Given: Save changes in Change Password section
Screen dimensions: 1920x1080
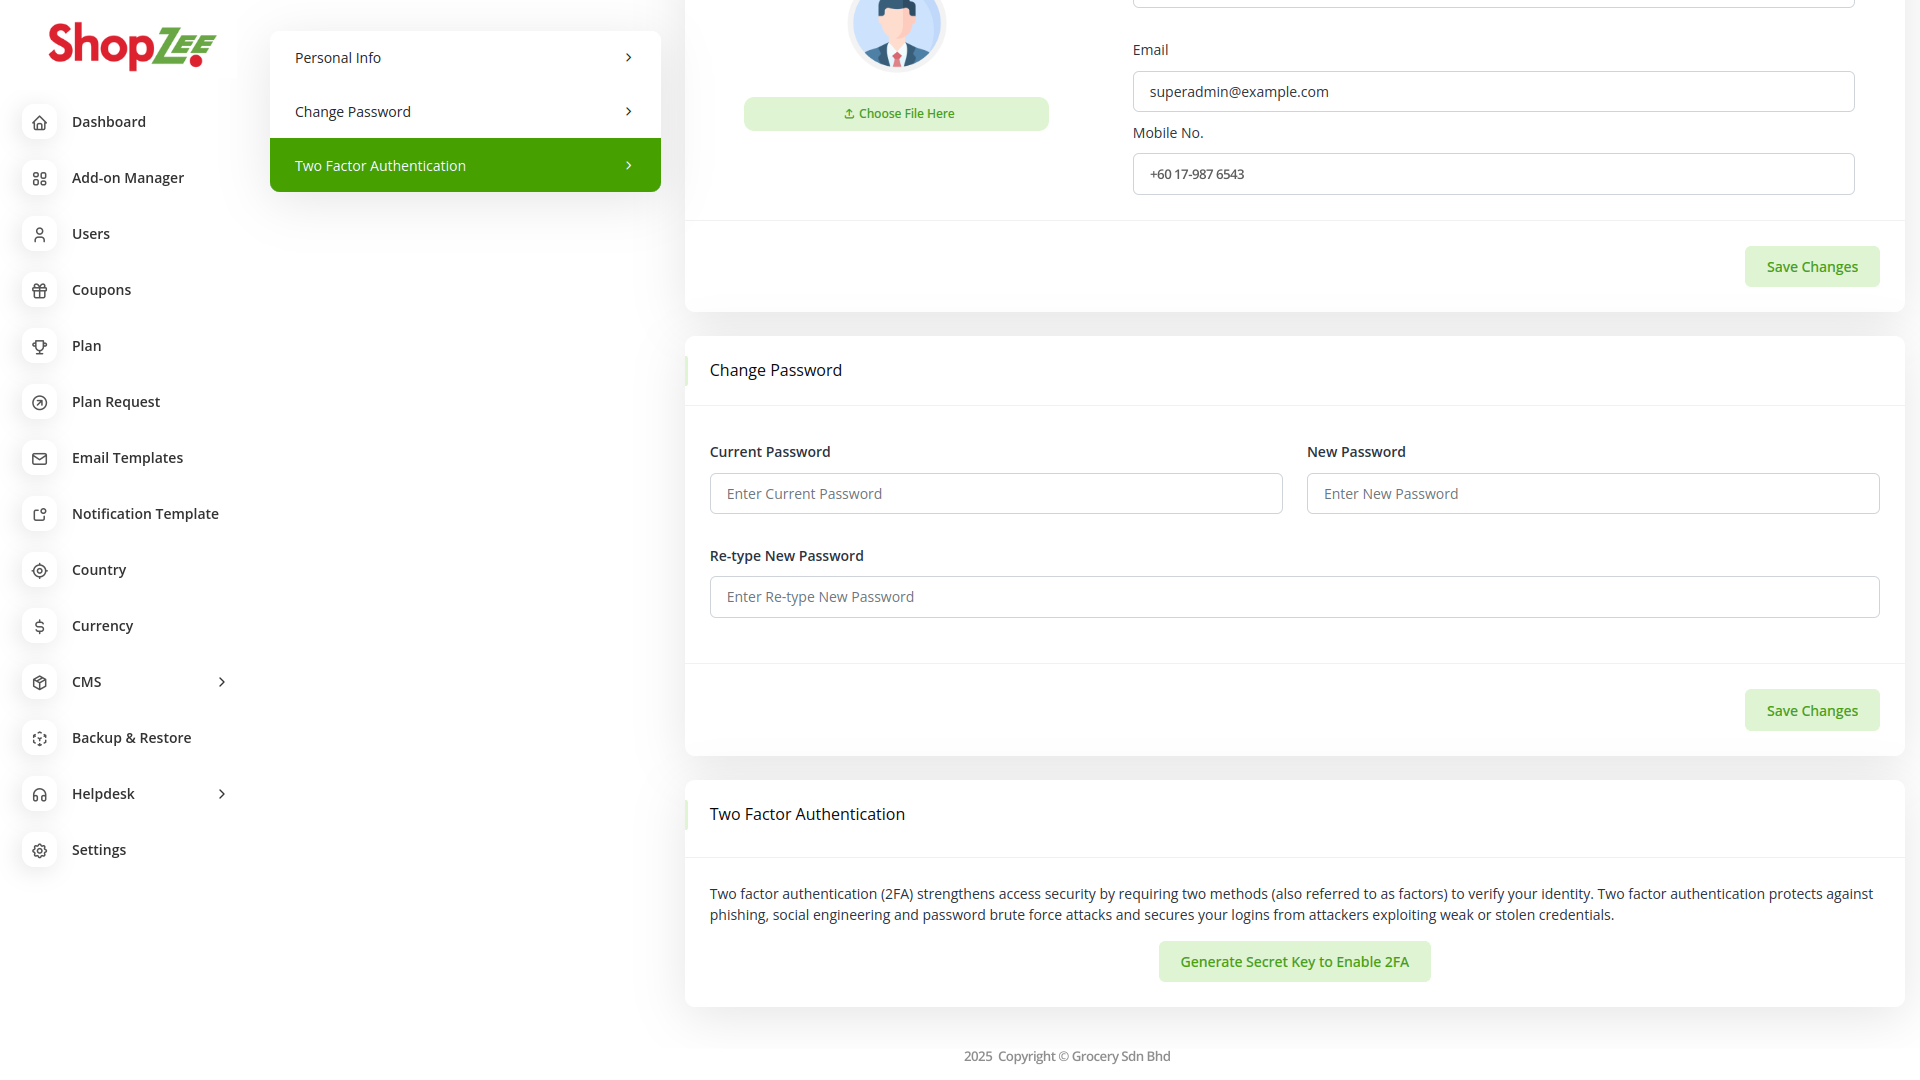Looking at the screenshot, I should (1811, 711).
